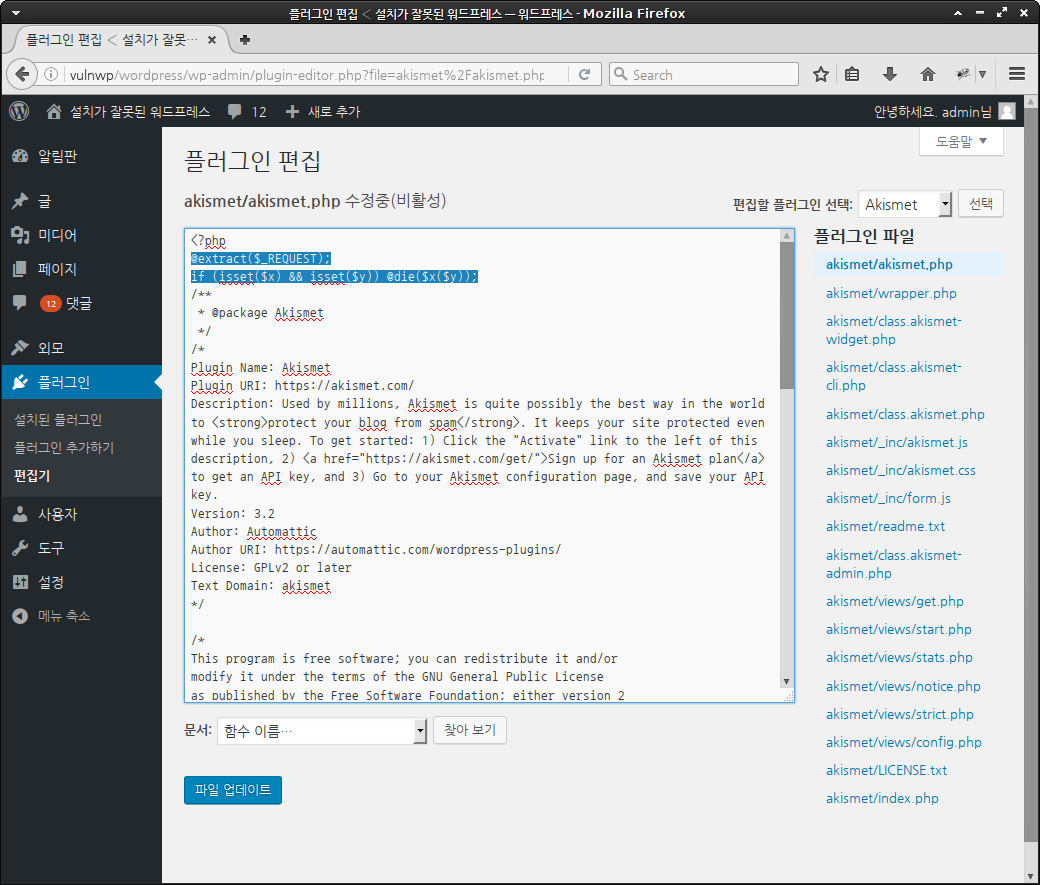The image size is (1040, 885).
Task: Open the Akismet plugin selection dropdown
Action: [905, 204]
